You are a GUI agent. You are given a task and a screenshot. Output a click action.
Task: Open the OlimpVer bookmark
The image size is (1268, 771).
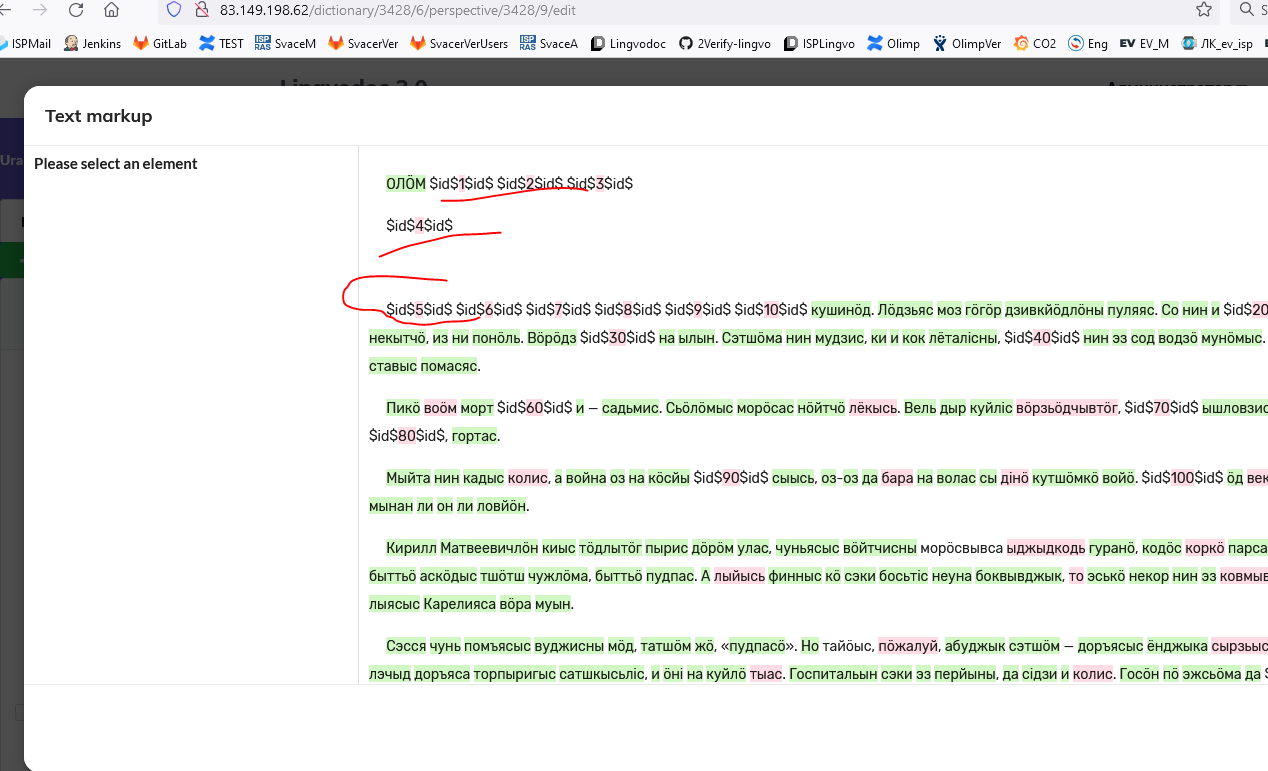tap(967, 43)
